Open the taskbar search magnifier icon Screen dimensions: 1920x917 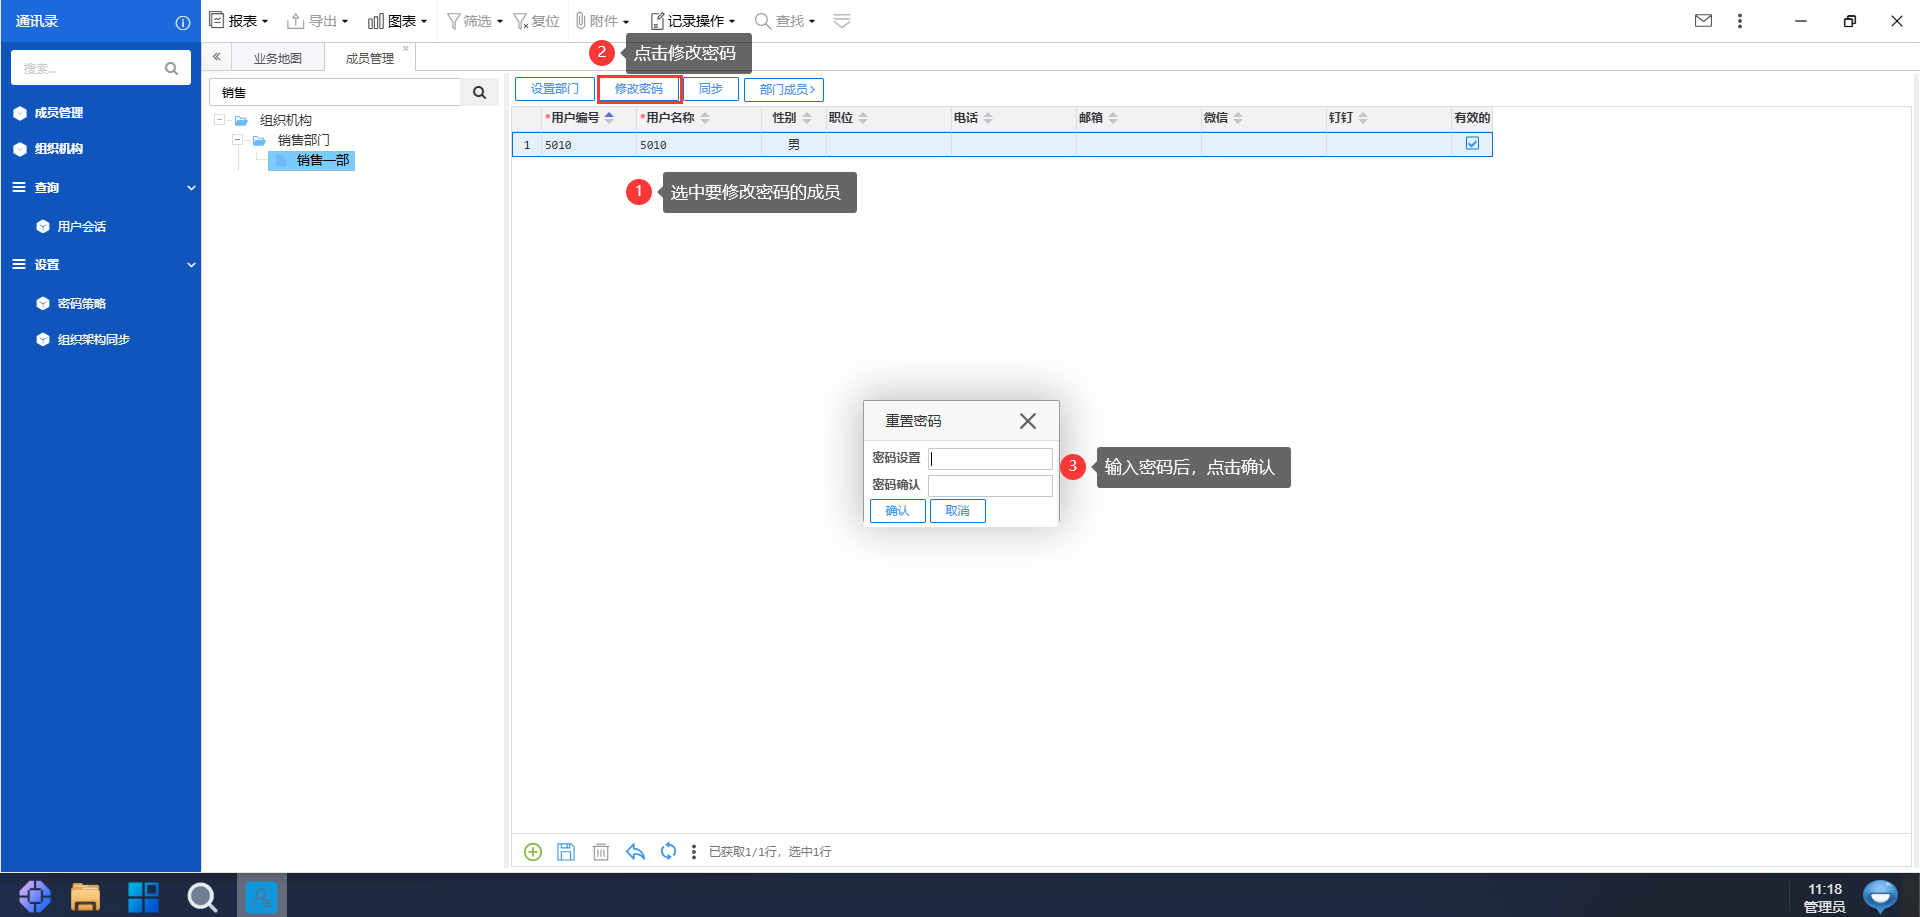(202, 897)
